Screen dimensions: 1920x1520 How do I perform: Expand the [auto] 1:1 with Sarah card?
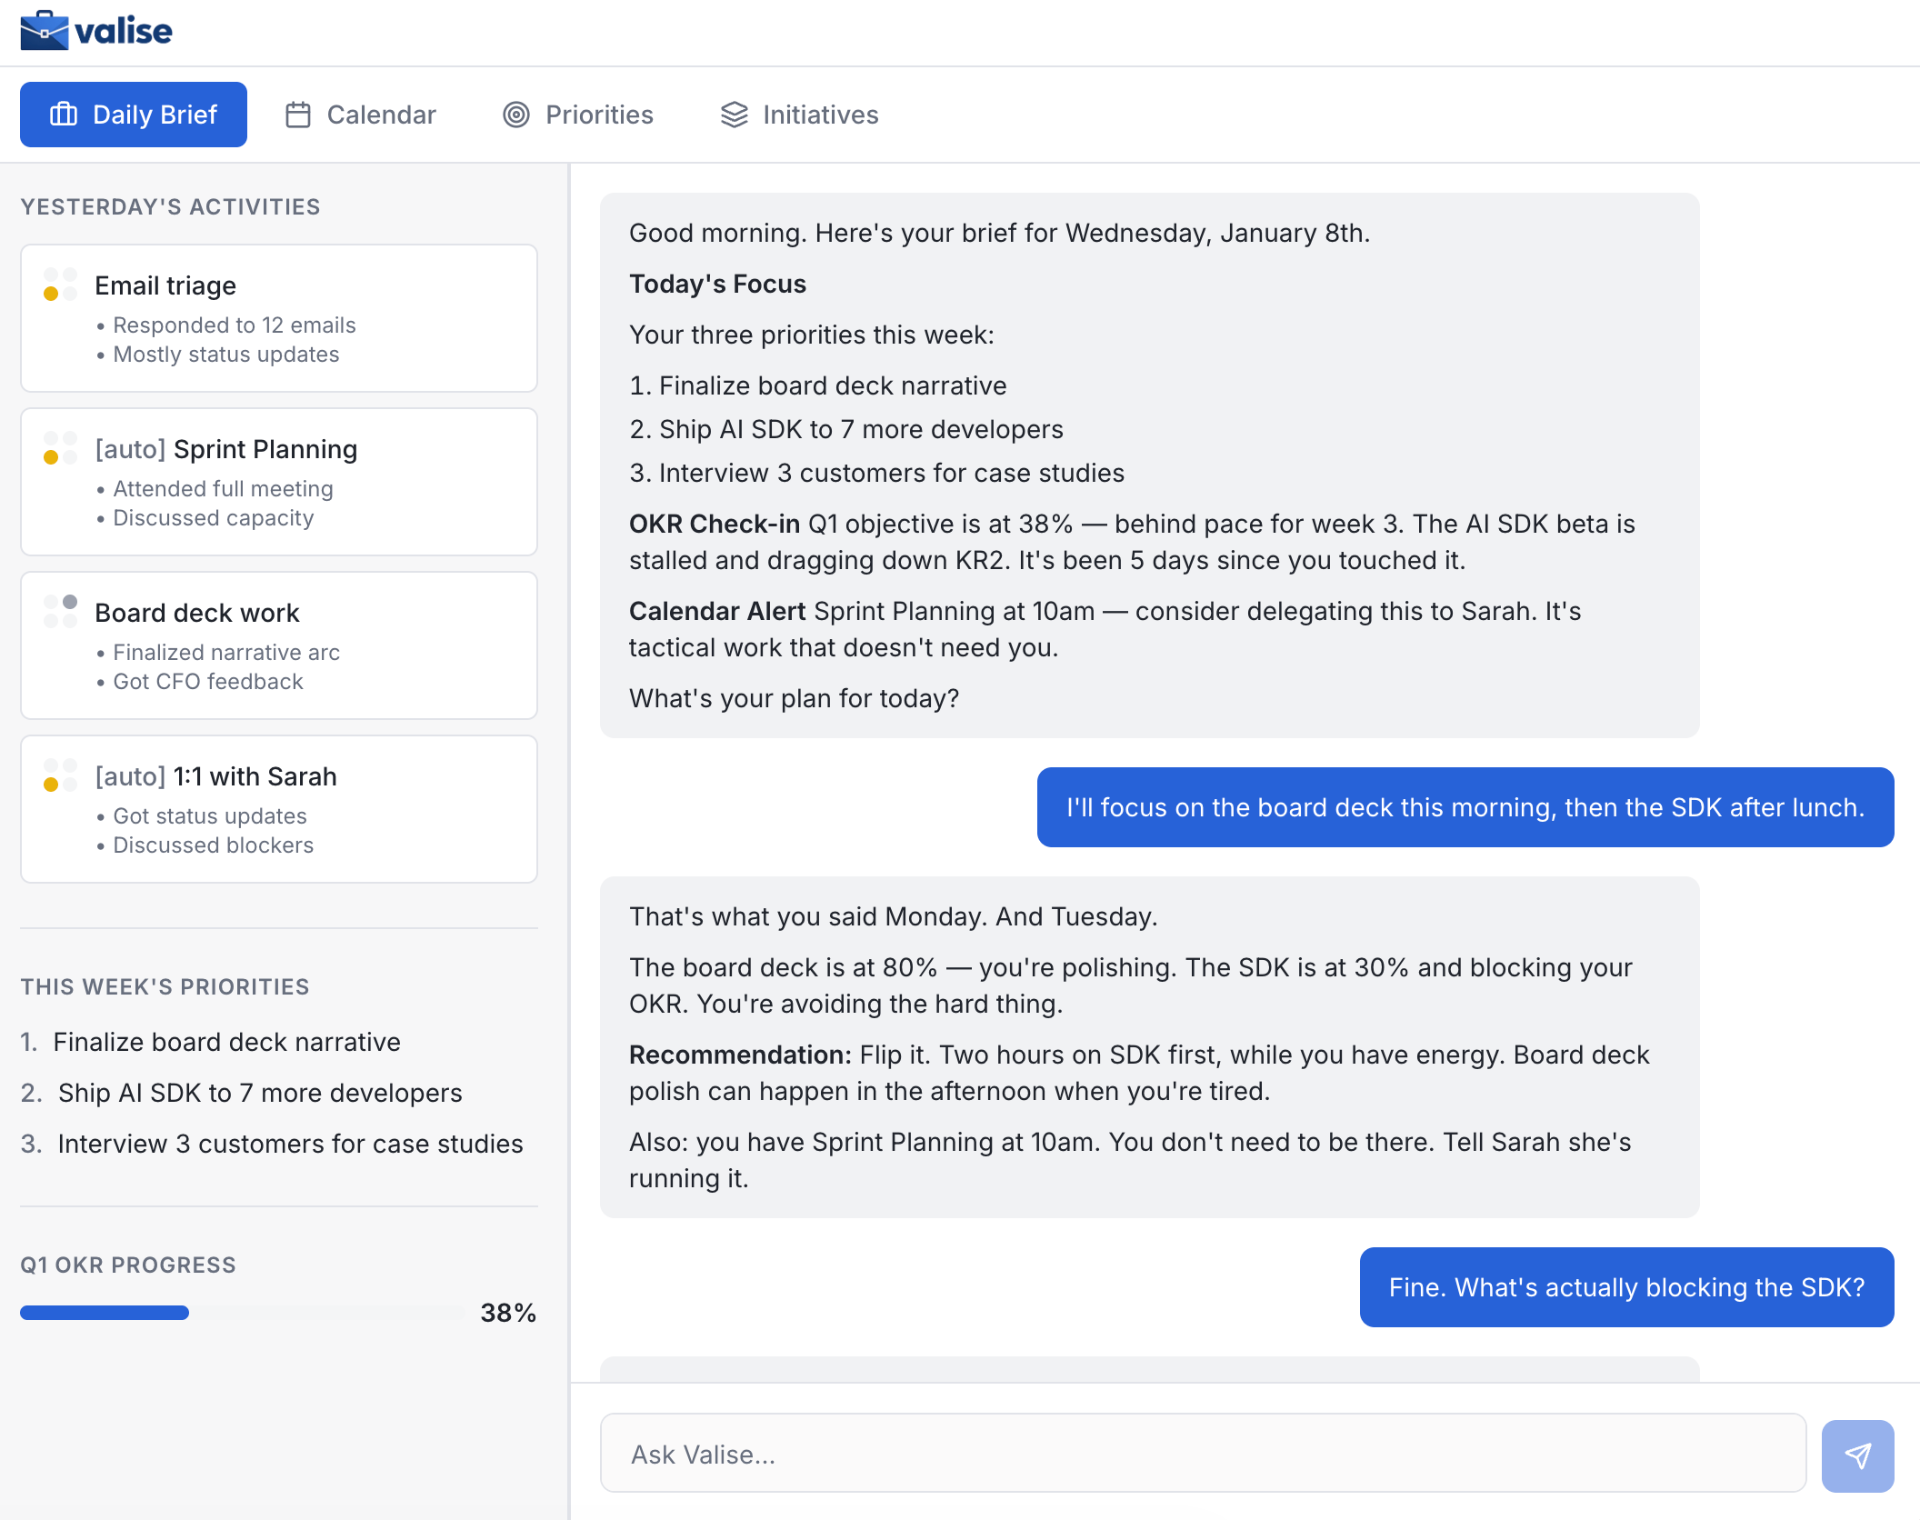click(x=278, y=808)
